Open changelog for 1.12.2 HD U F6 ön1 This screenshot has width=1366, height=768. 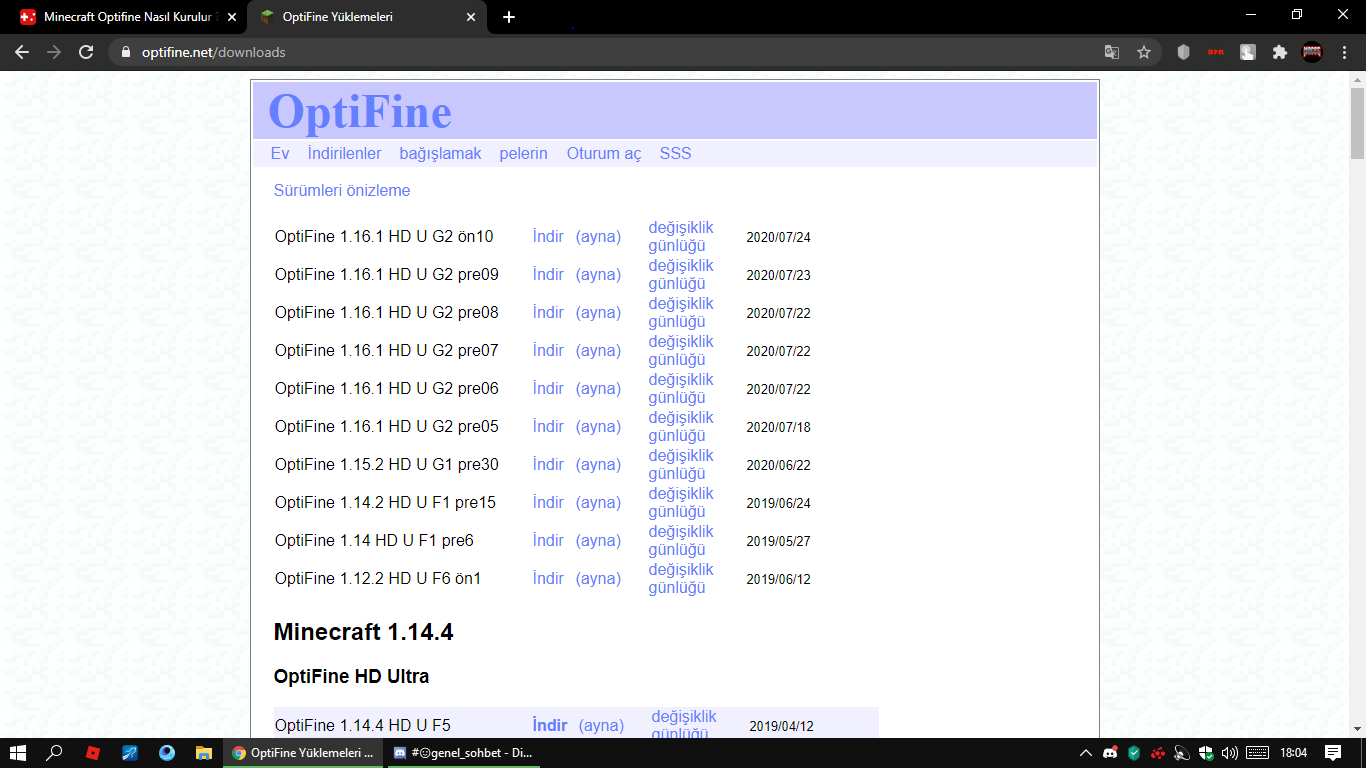pos(681,579)
